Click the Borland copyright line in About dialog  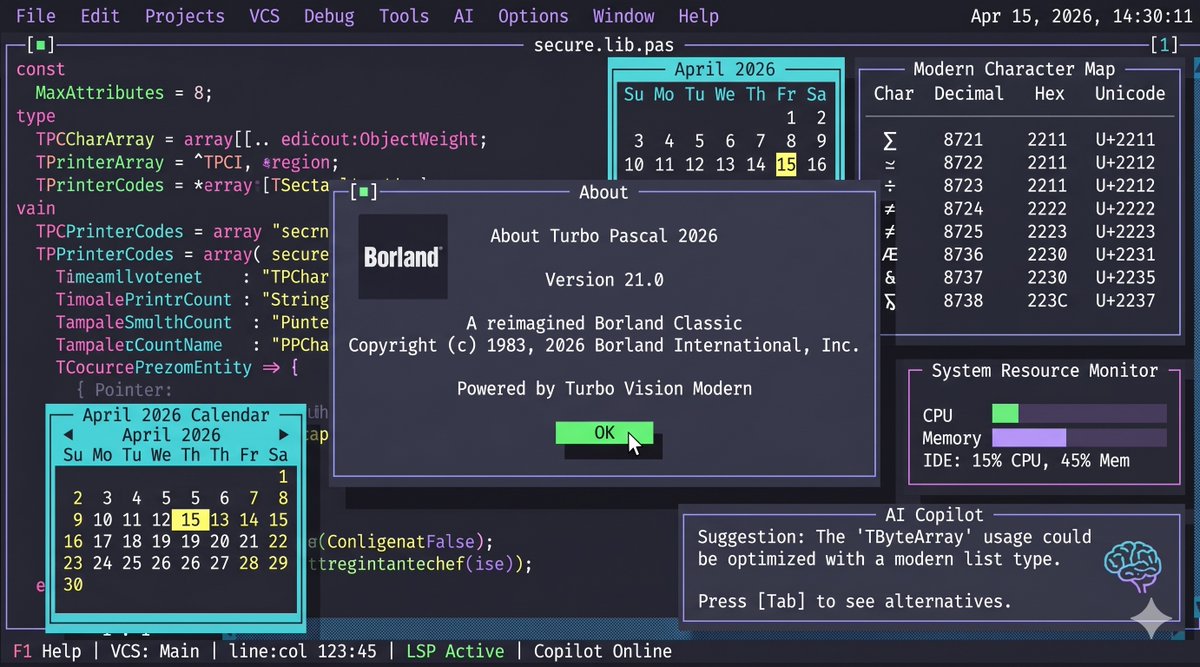(604, 345)
